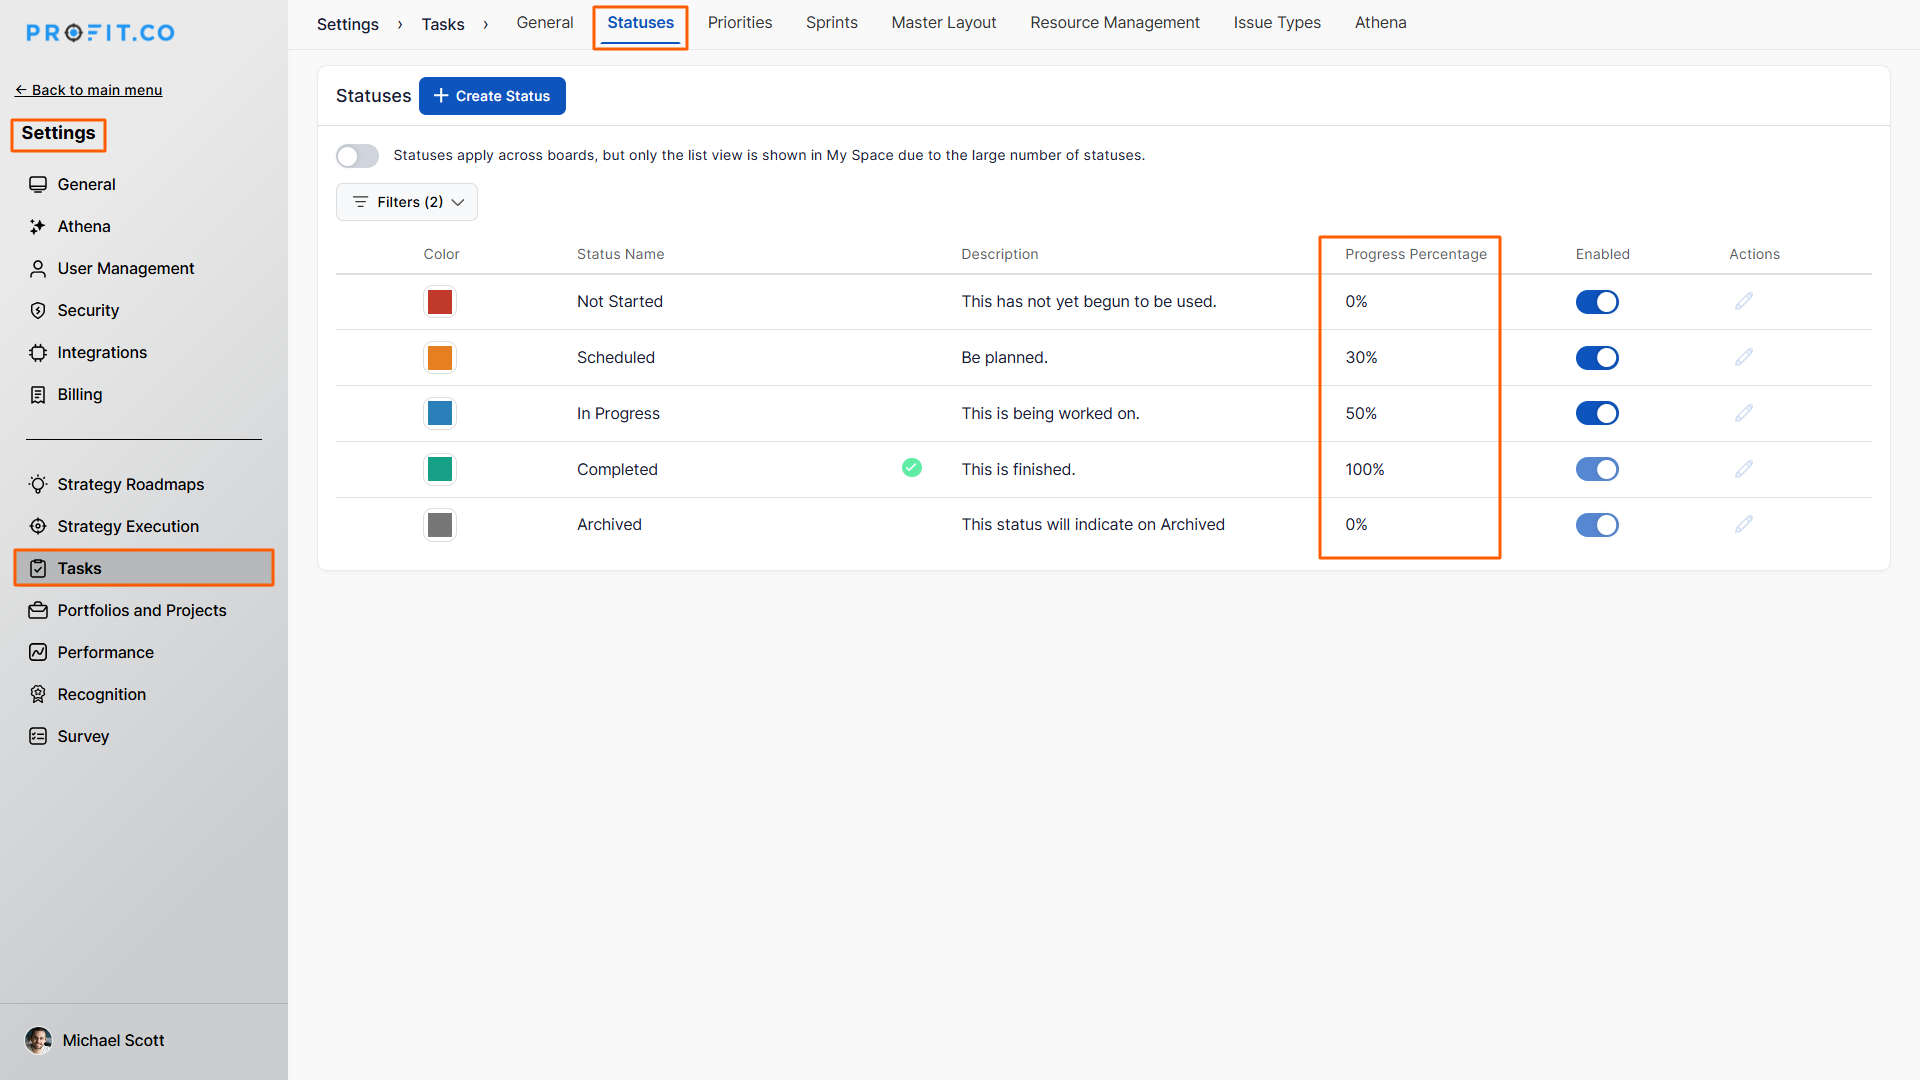This screenshot has width=1920, height=1080.
Task: Switch to the Priorities tab
Action: [739, 23]
